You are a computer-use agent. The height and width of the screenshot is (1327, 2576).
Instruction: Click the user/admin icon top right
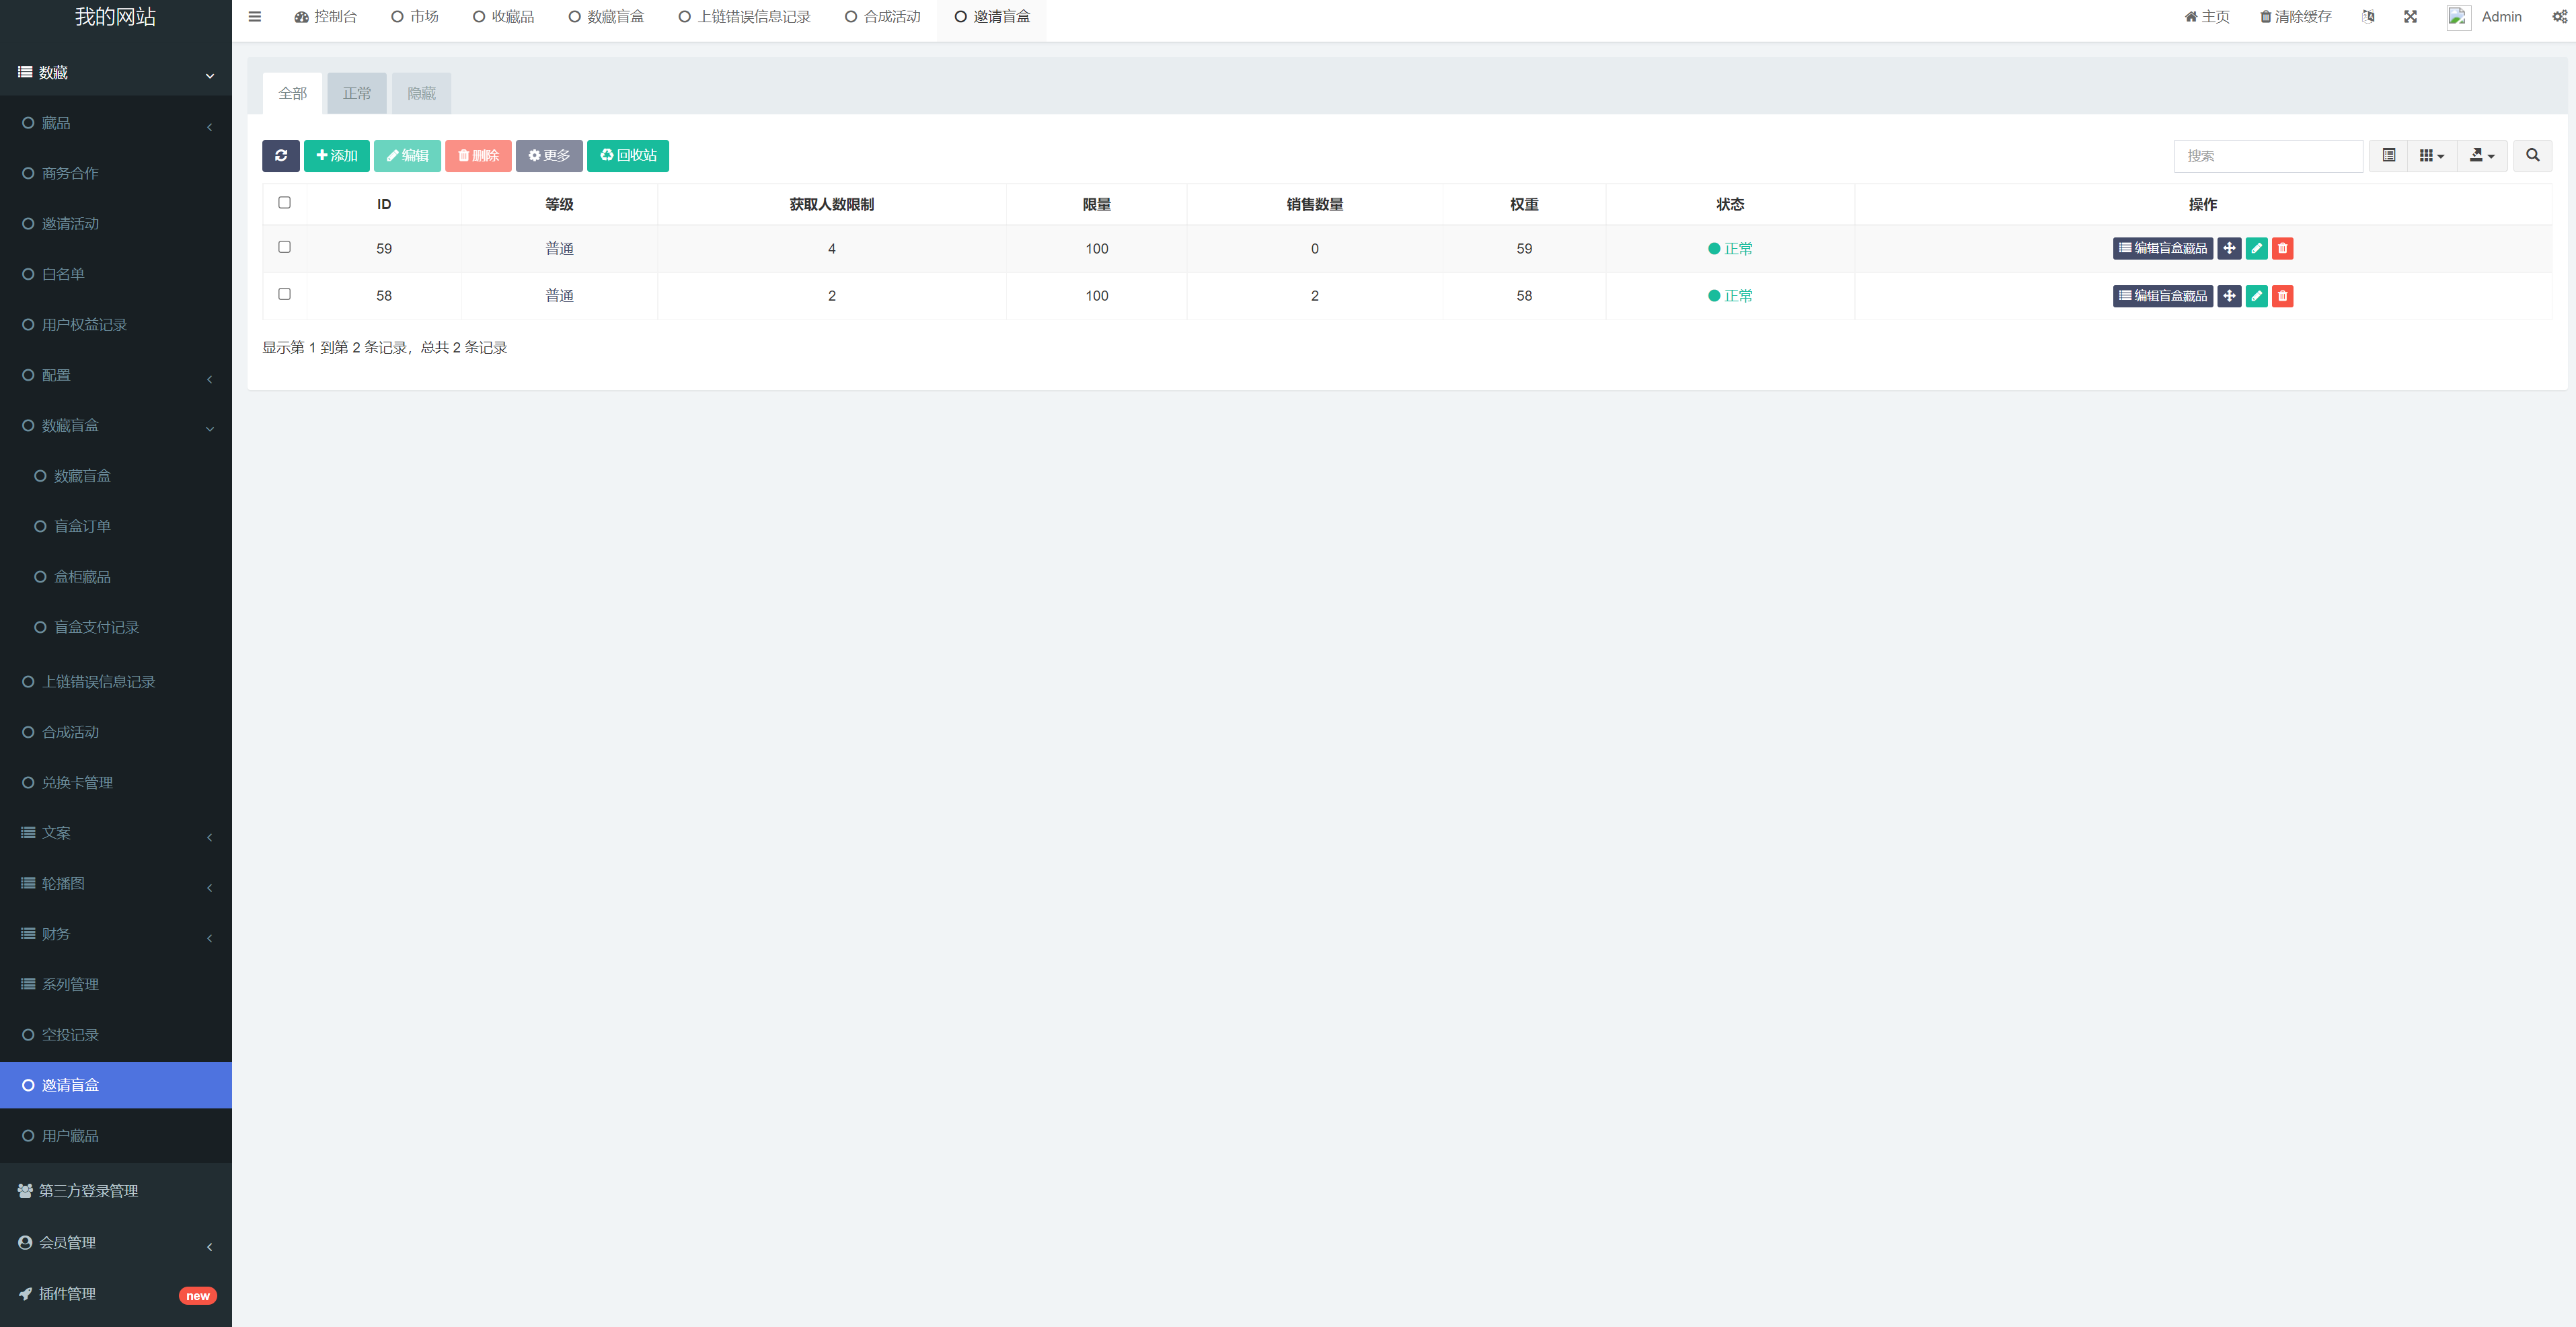coord(2459,15)
